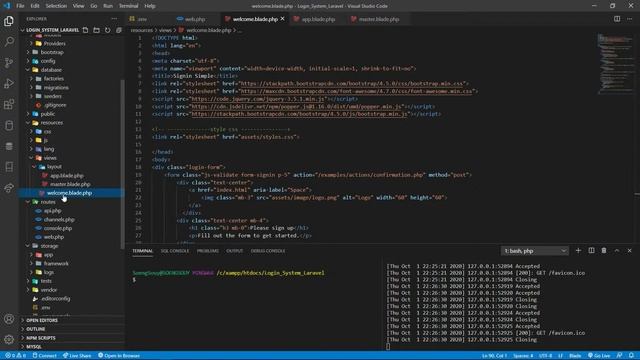Viewport: 640px width, 360px height.
Task: Open the Help menu
Action: (x=150, y=6)
